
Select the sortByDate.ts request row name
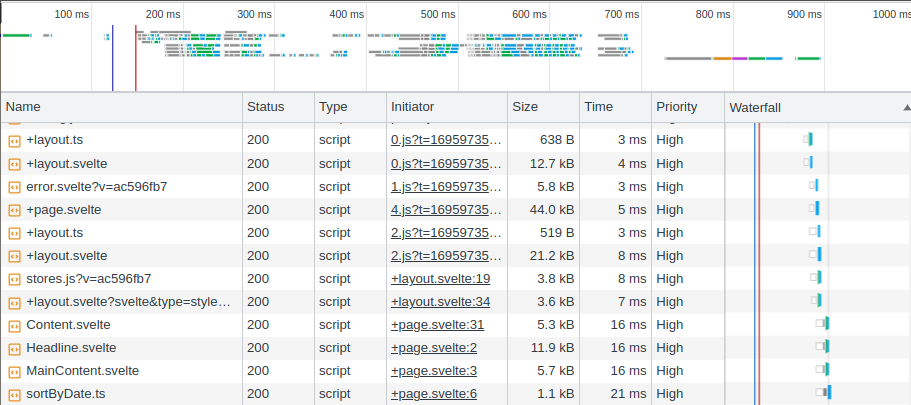point(66,394)
